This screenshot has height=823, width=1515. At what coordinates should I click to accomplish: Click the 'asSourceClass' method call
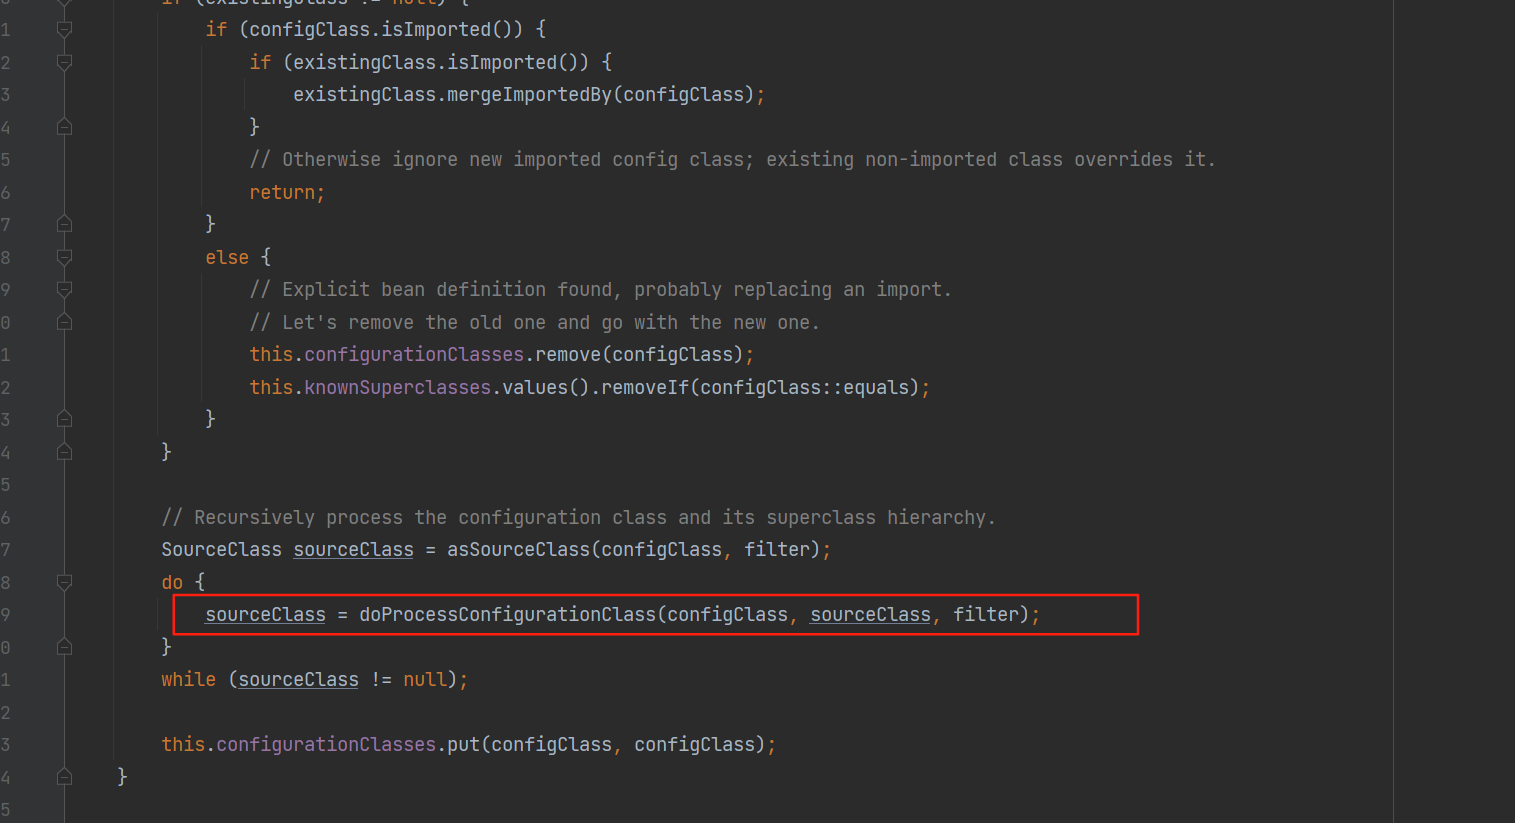click(x=519, y=549)
